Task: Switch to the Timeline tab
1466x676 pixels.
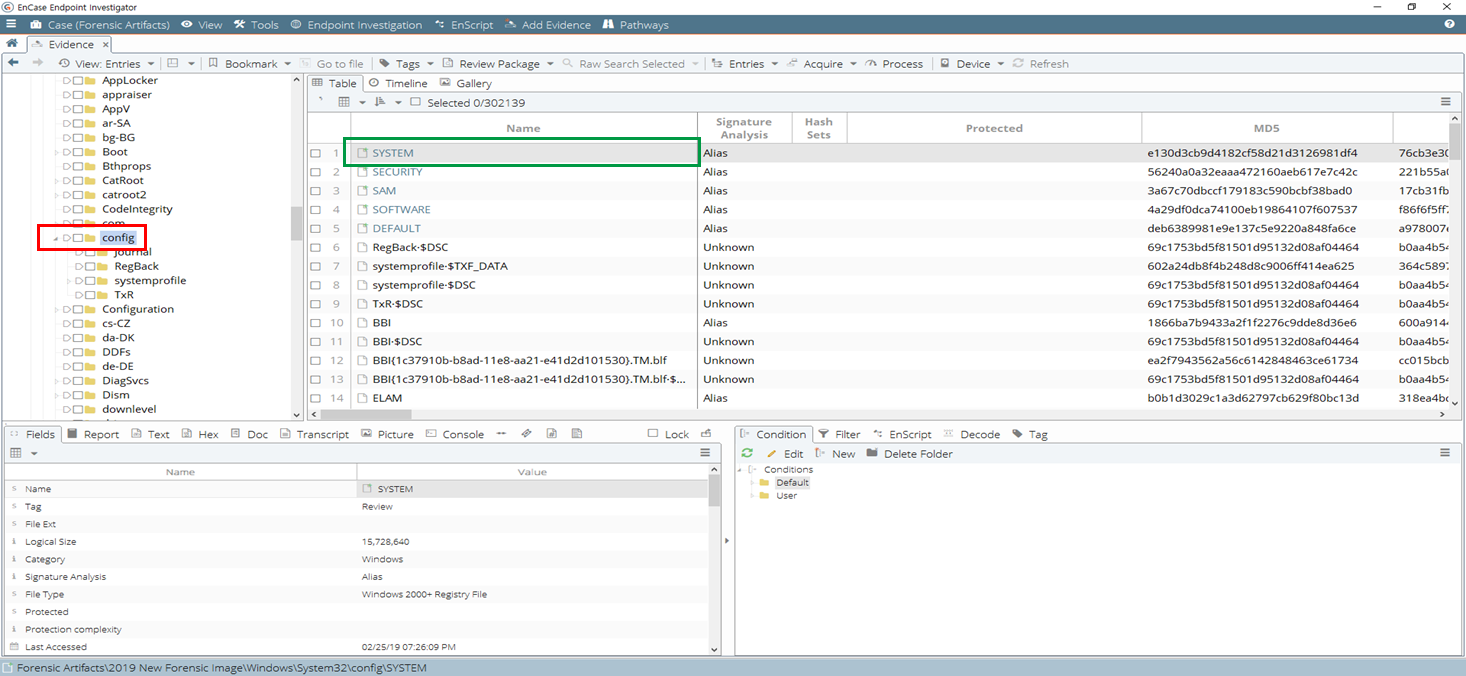Action: pos(398,83)
